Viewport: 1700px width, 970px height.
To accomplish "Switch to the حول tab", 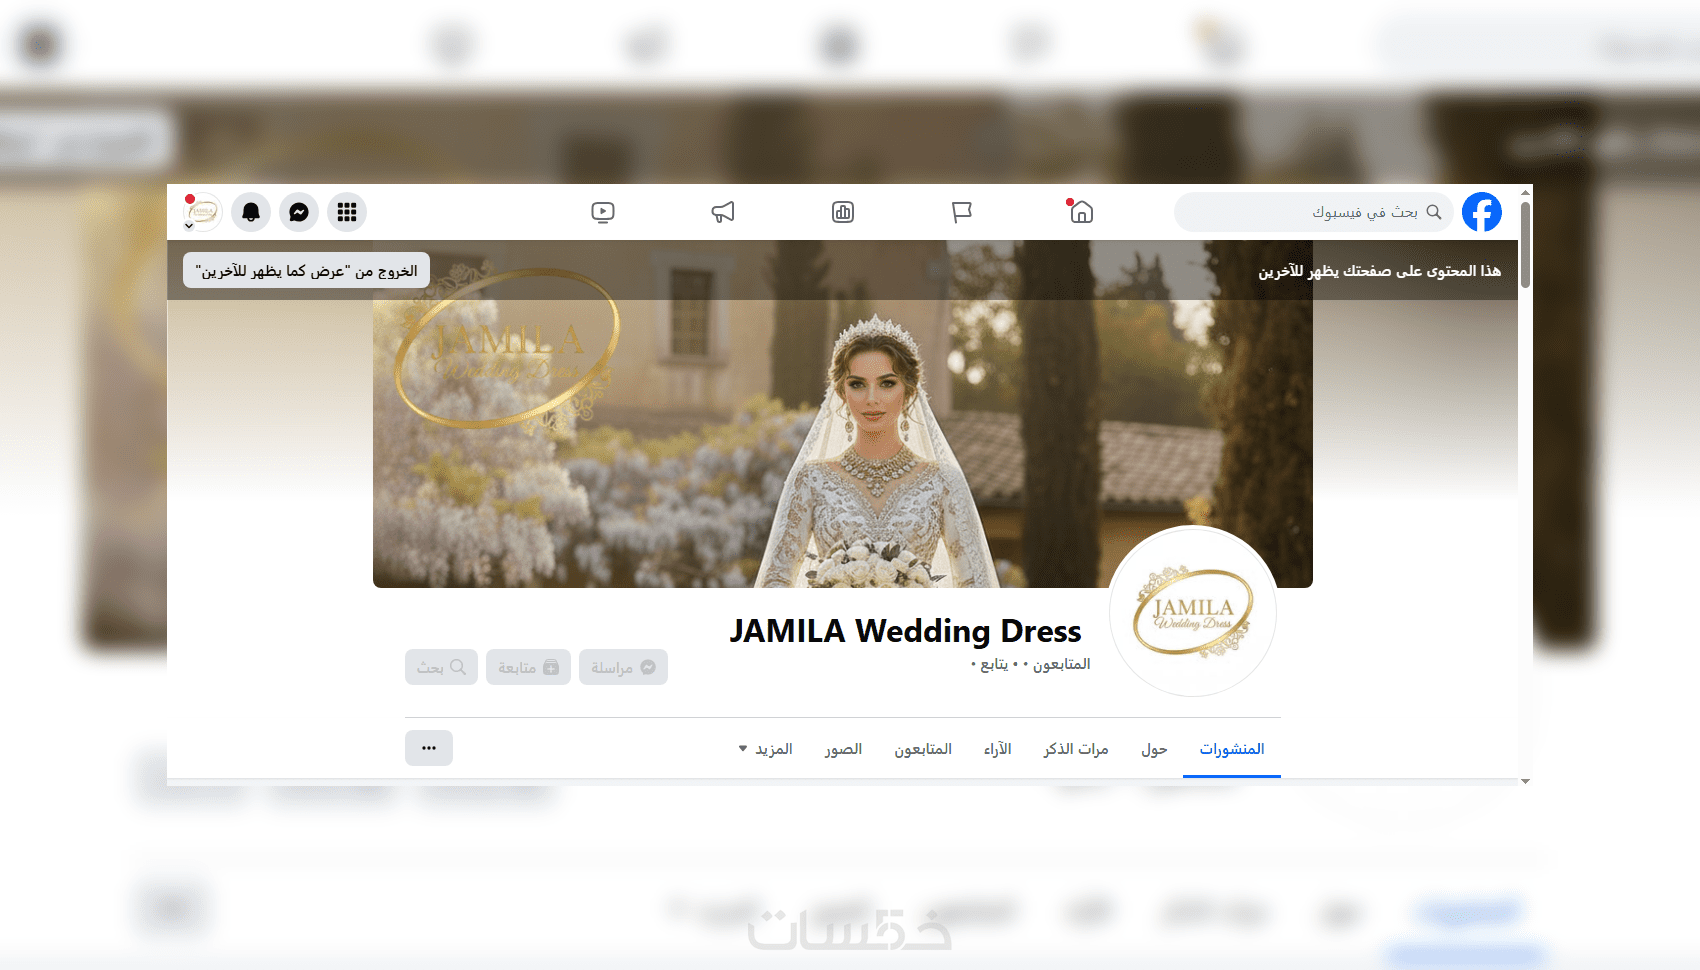I will 1154,749.
